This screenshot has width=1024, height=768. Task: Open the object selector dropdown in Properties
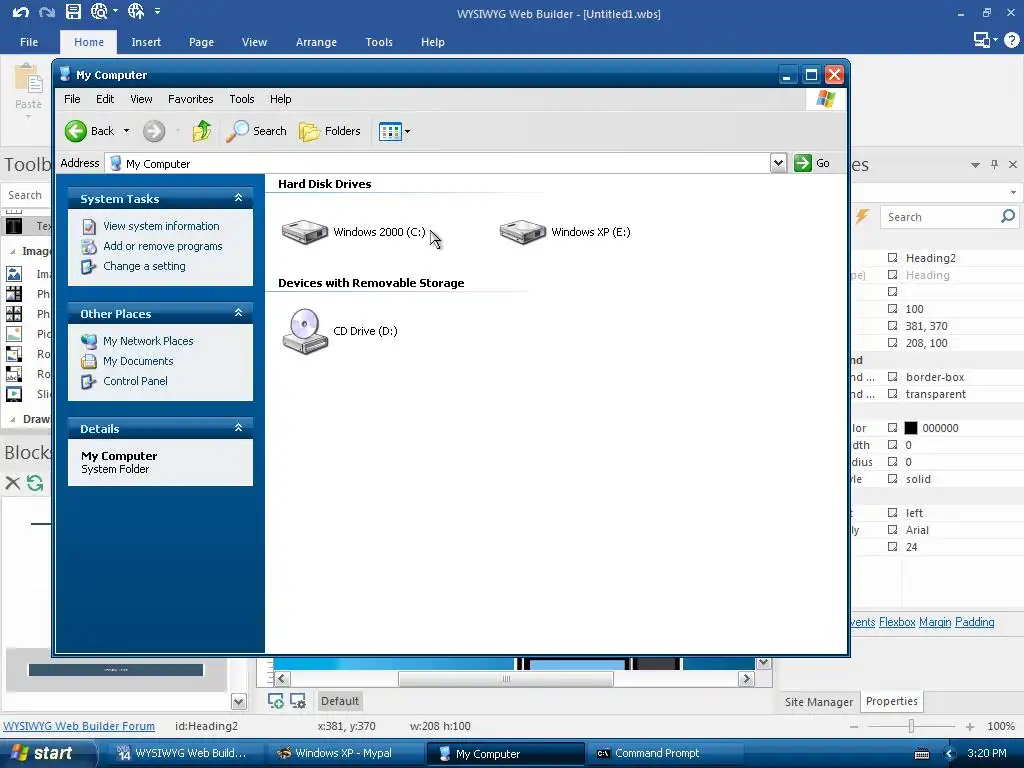click(1013, 193)
